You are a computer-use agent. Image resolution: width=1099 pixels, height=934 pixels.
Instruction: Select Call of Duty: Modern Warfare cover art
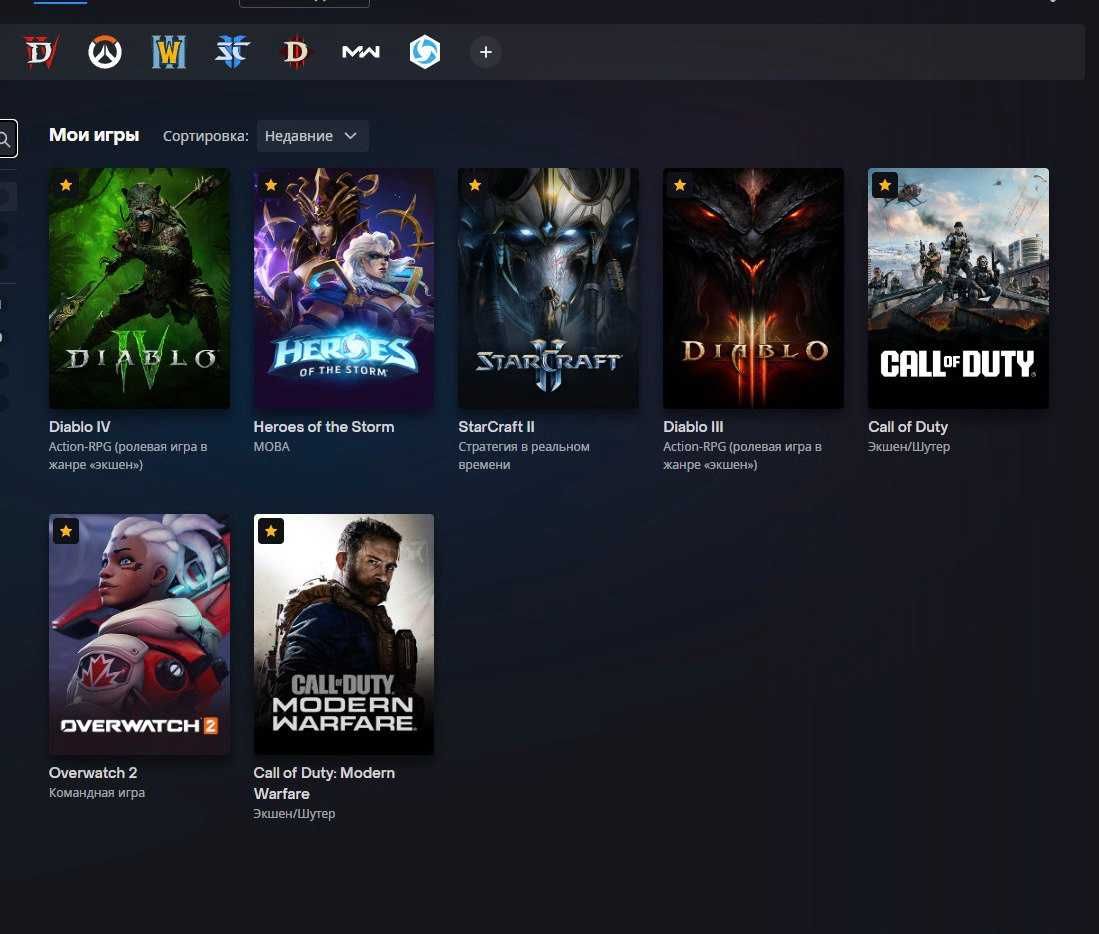click(343, 634)
